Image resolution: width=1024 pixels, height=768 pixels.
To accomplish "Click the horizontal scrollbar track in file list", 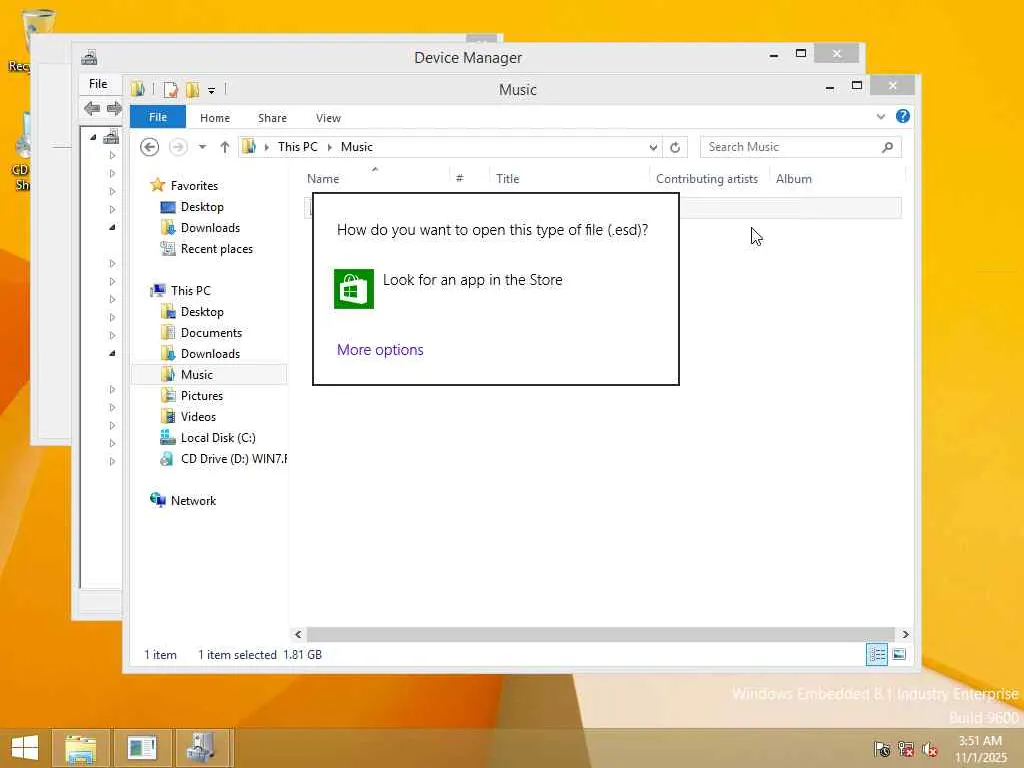I will tap(600, 634).
